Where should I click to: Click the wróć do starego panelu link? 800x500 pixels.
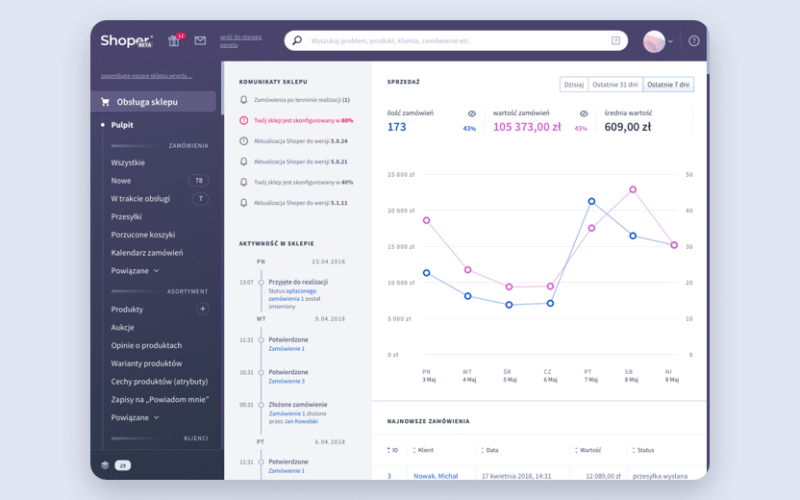[241, 41]
